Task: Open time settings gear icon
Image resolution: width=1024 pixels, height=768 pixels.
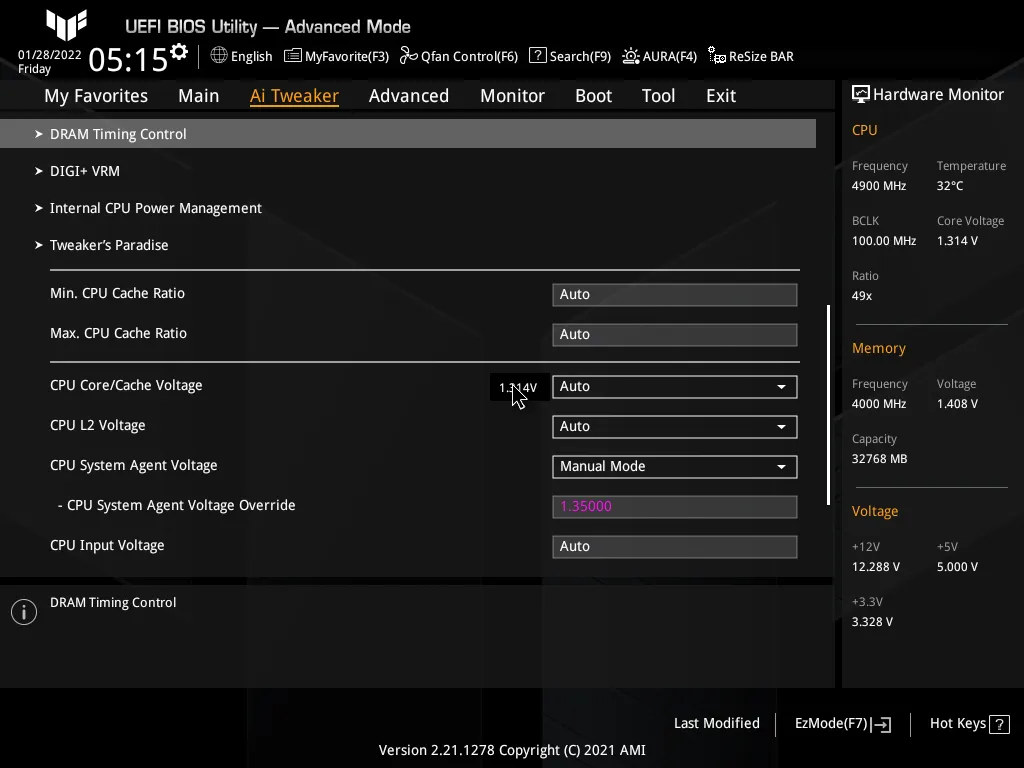Action: click(179, 52)
